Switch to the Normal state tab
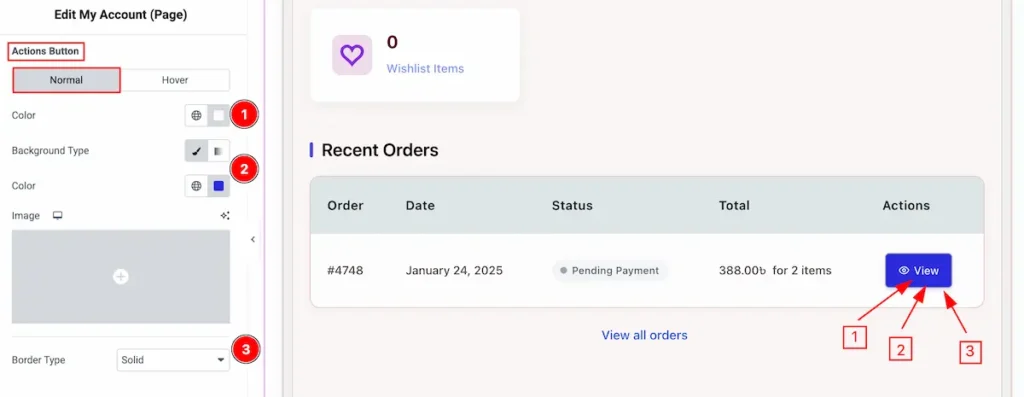 point(66,80)
